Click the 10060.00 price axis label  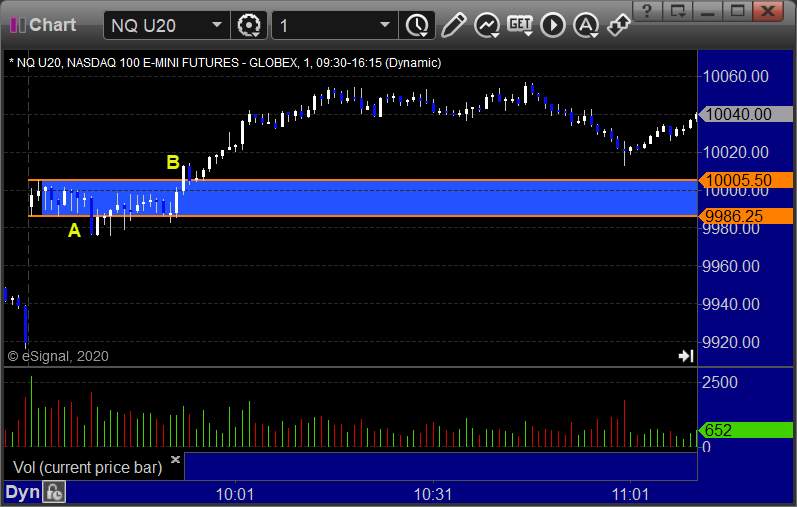[x=735, y=77]
